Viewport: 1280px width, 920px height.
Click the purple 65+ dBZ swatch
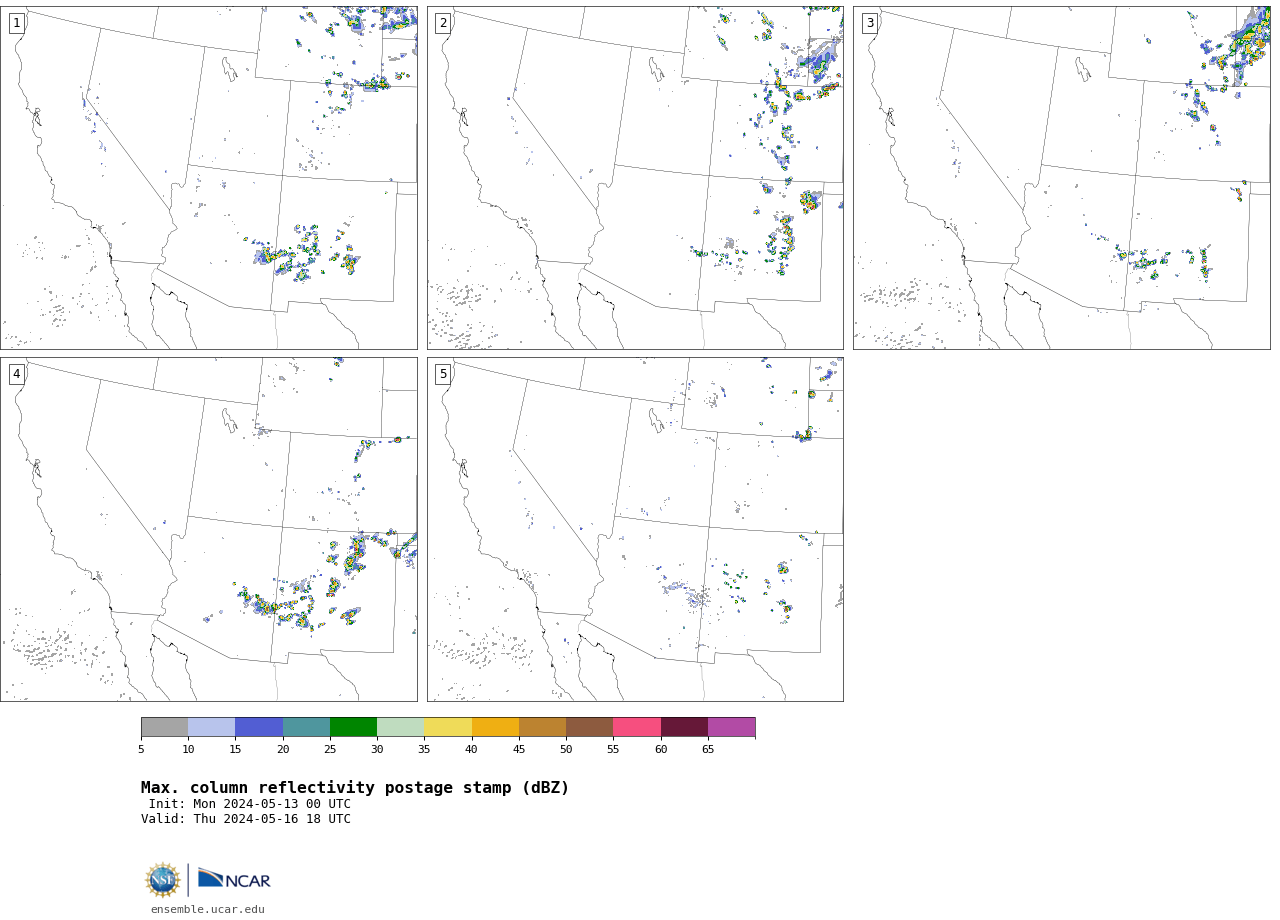click(731, 727)
